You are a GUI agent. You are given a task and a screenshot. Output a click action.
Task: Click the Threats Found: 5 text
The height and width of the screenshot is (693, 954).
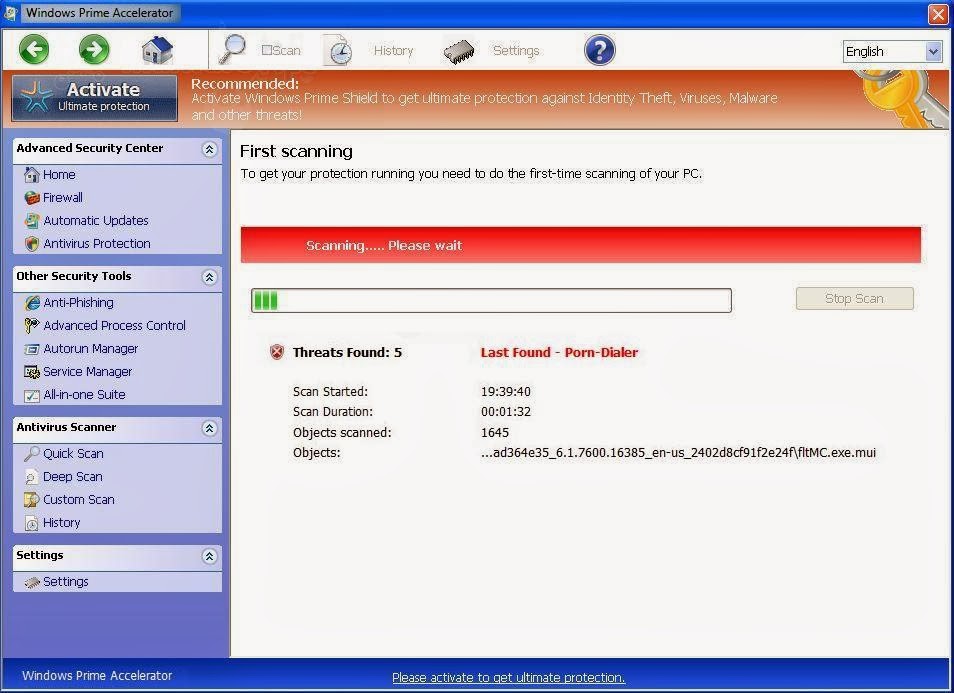347,352
